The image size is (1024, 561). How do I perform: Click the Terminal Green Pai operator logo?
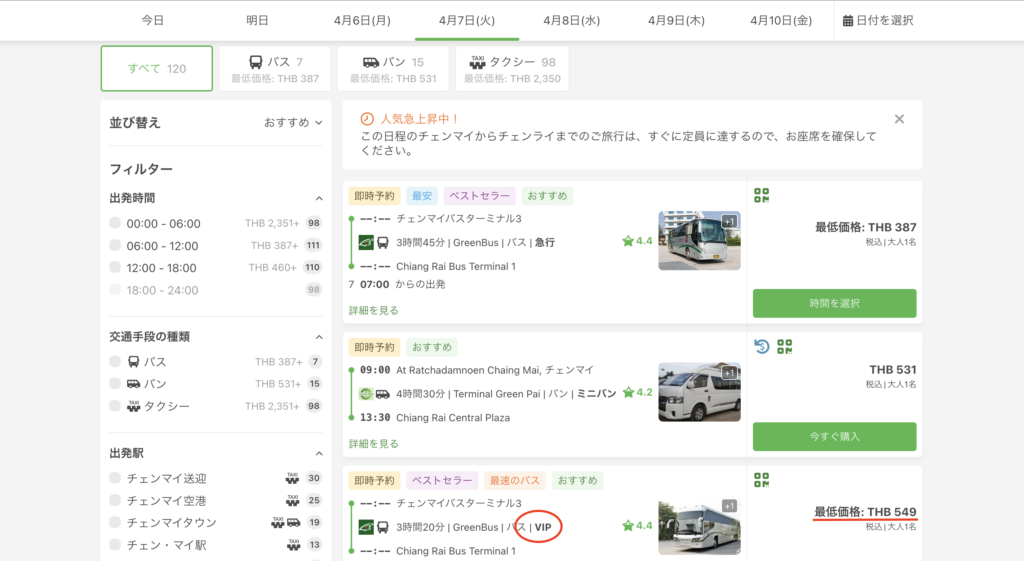tap(366, 394)
